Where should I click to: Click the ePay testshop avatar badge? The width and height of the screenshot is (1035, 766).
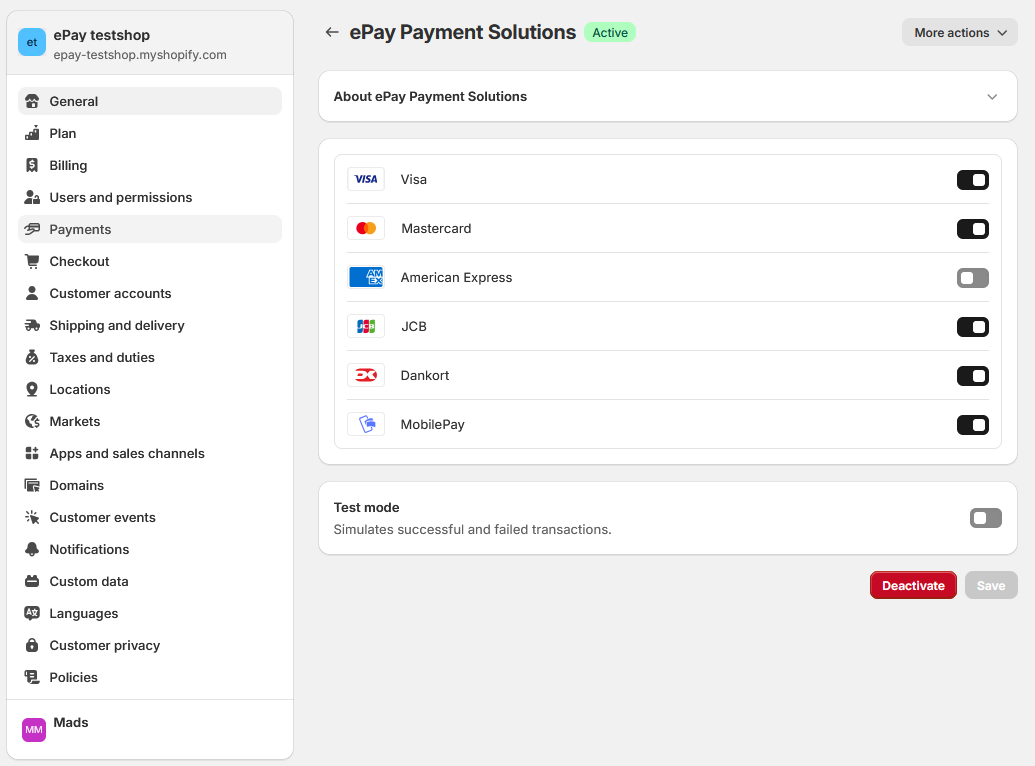(x=31, y=42)
